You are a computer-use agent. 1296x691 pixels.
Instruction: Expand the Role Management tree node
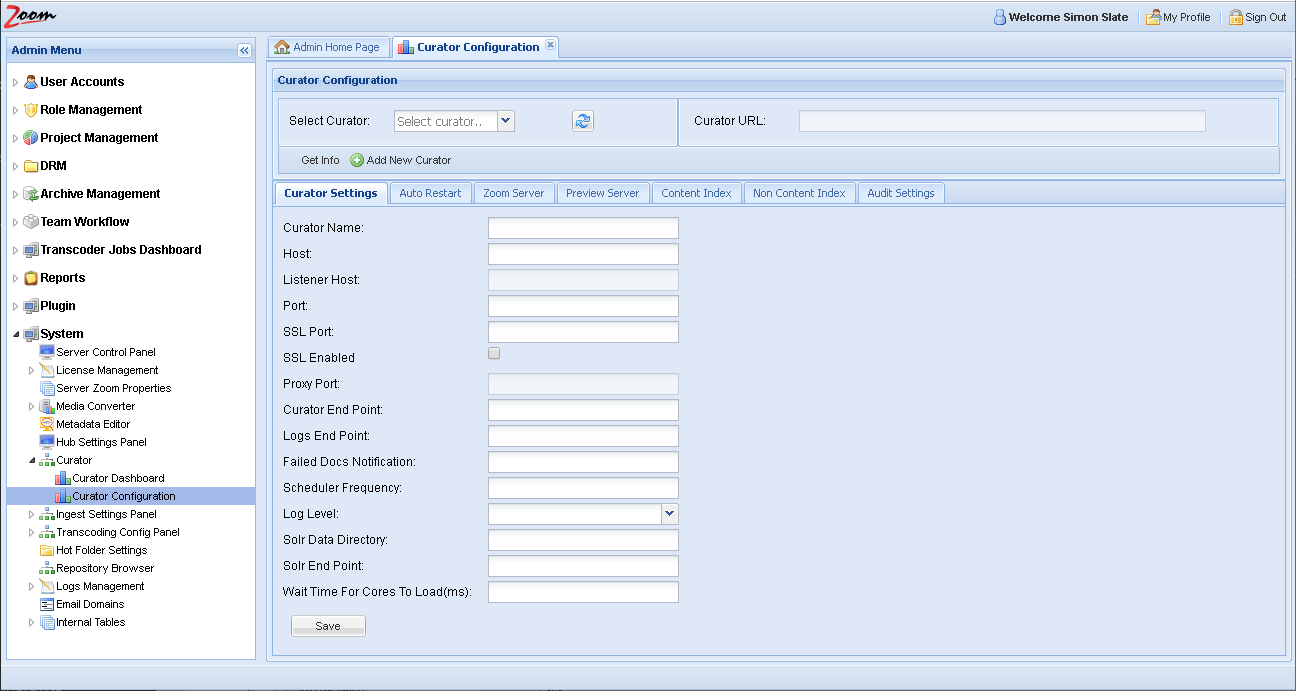click(15, 110)
